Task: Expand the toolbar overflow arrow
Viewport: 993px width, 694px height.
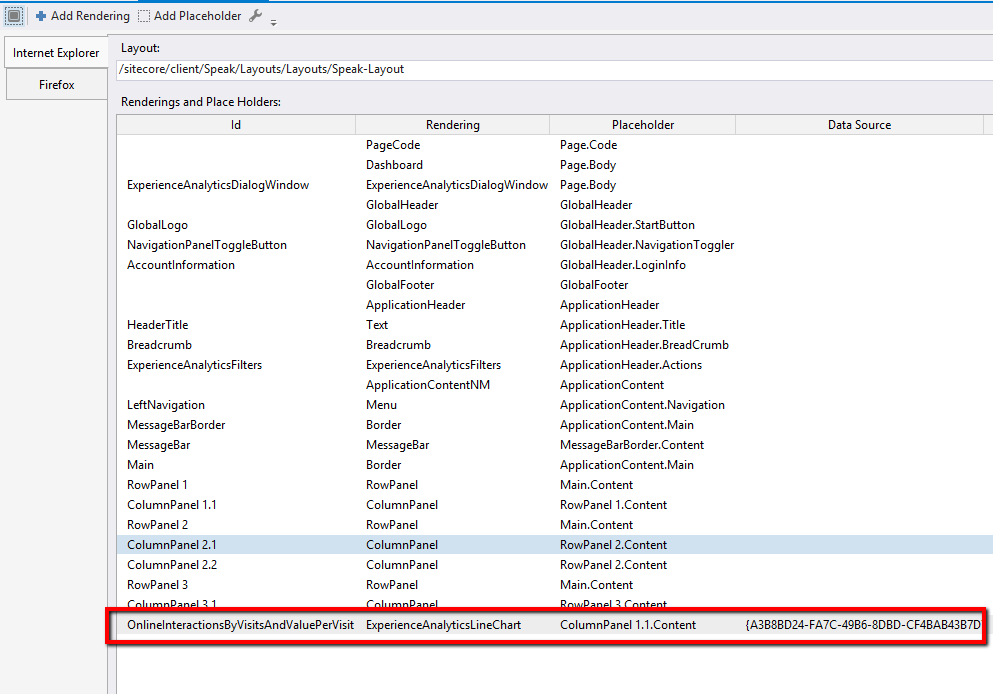Action: 273,21
